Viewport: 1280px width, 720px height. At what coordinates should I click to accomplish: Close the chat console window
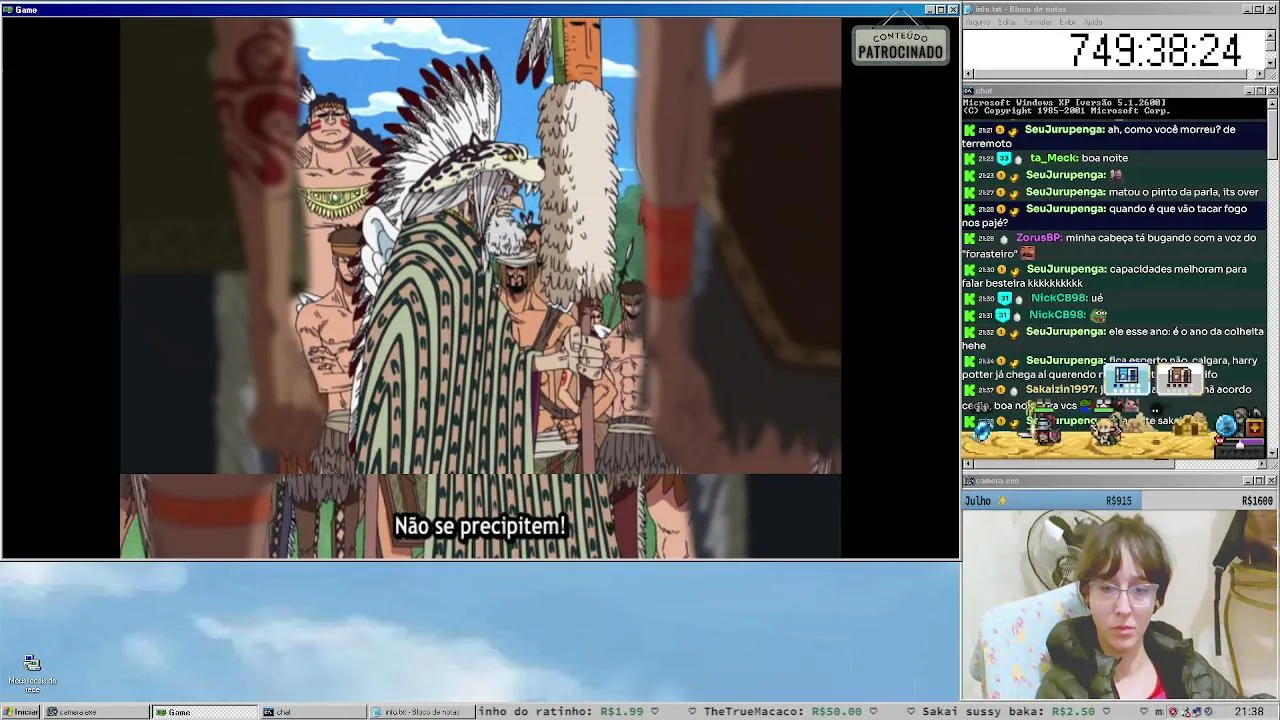(x=1272, y=91)
